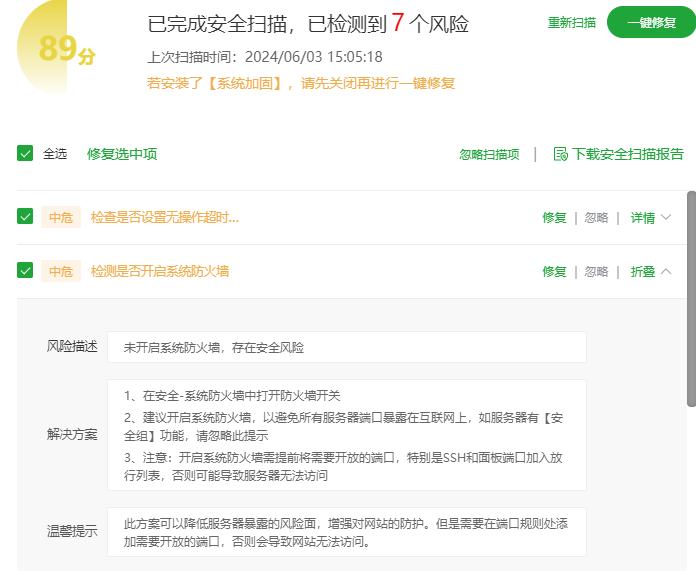Viewport: 696px width, 573px height.
Task: Click the orange 若安装了【系统加固】 warning text
Action: pos(301,83)
